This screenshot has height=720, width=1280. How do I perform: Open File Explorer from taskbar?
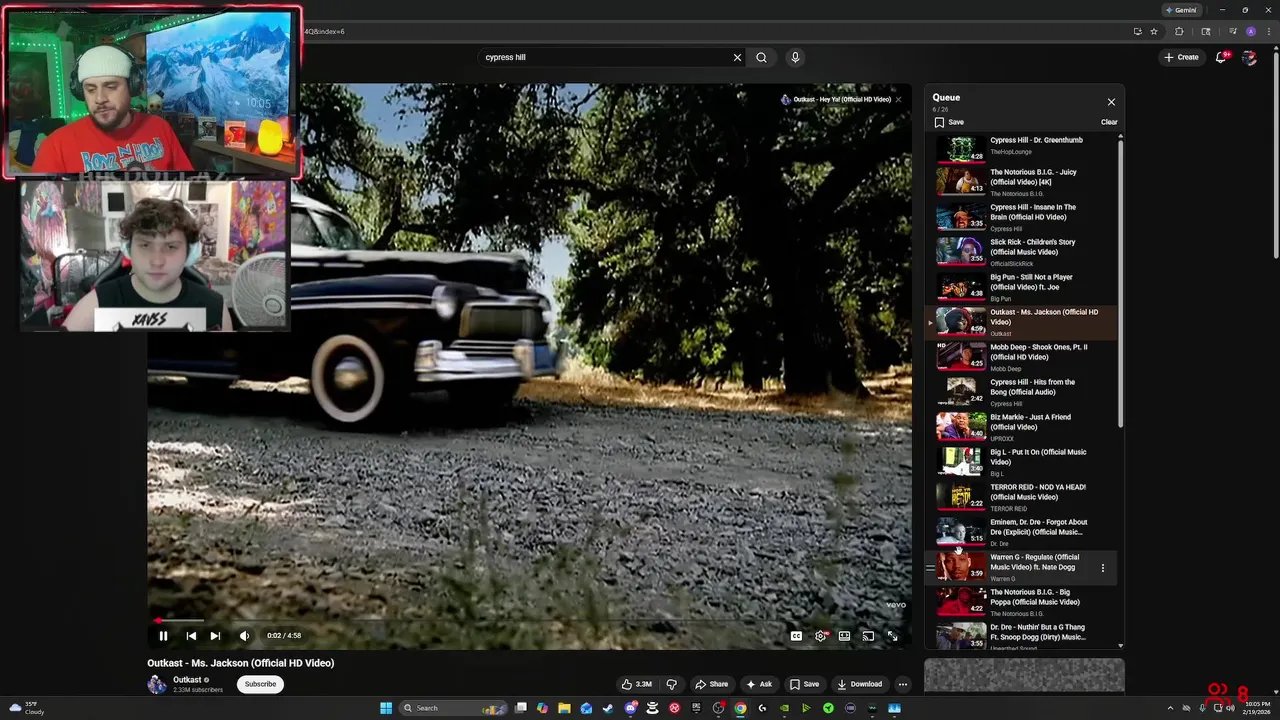pyautogui.click(x=564, y=708)
